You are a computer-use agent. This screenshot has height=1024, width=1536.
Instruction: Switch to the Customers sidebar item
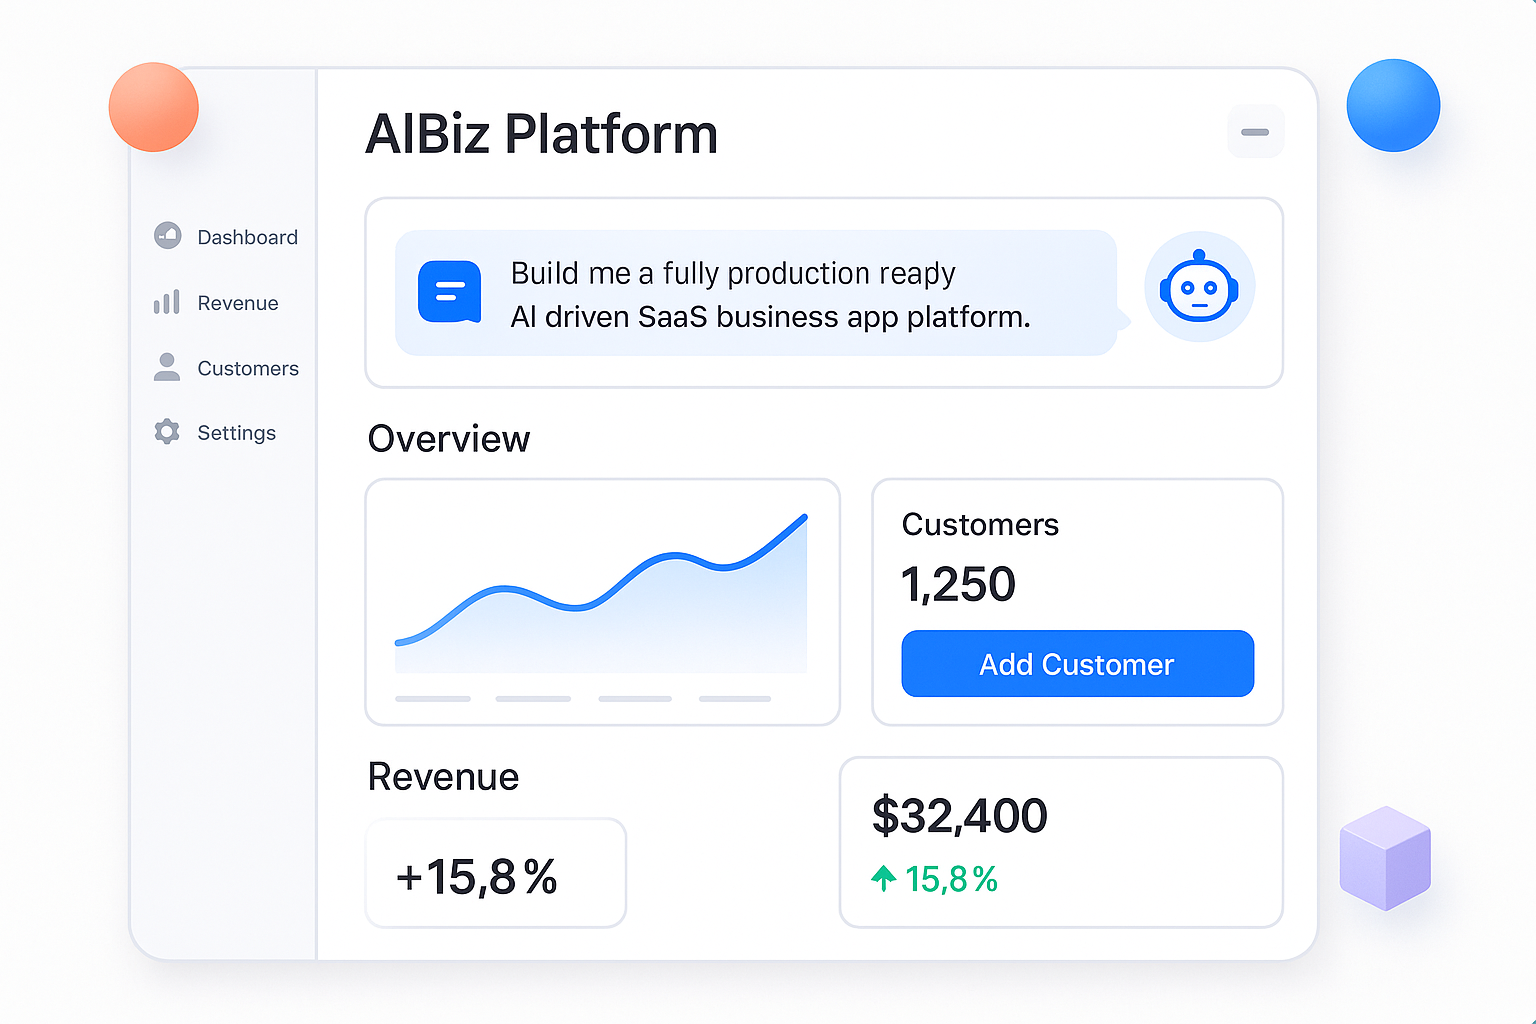(247, 367)
